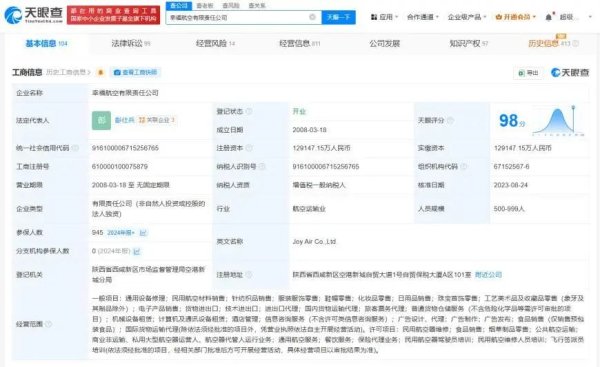Open the 经营风险 tab

215,44
